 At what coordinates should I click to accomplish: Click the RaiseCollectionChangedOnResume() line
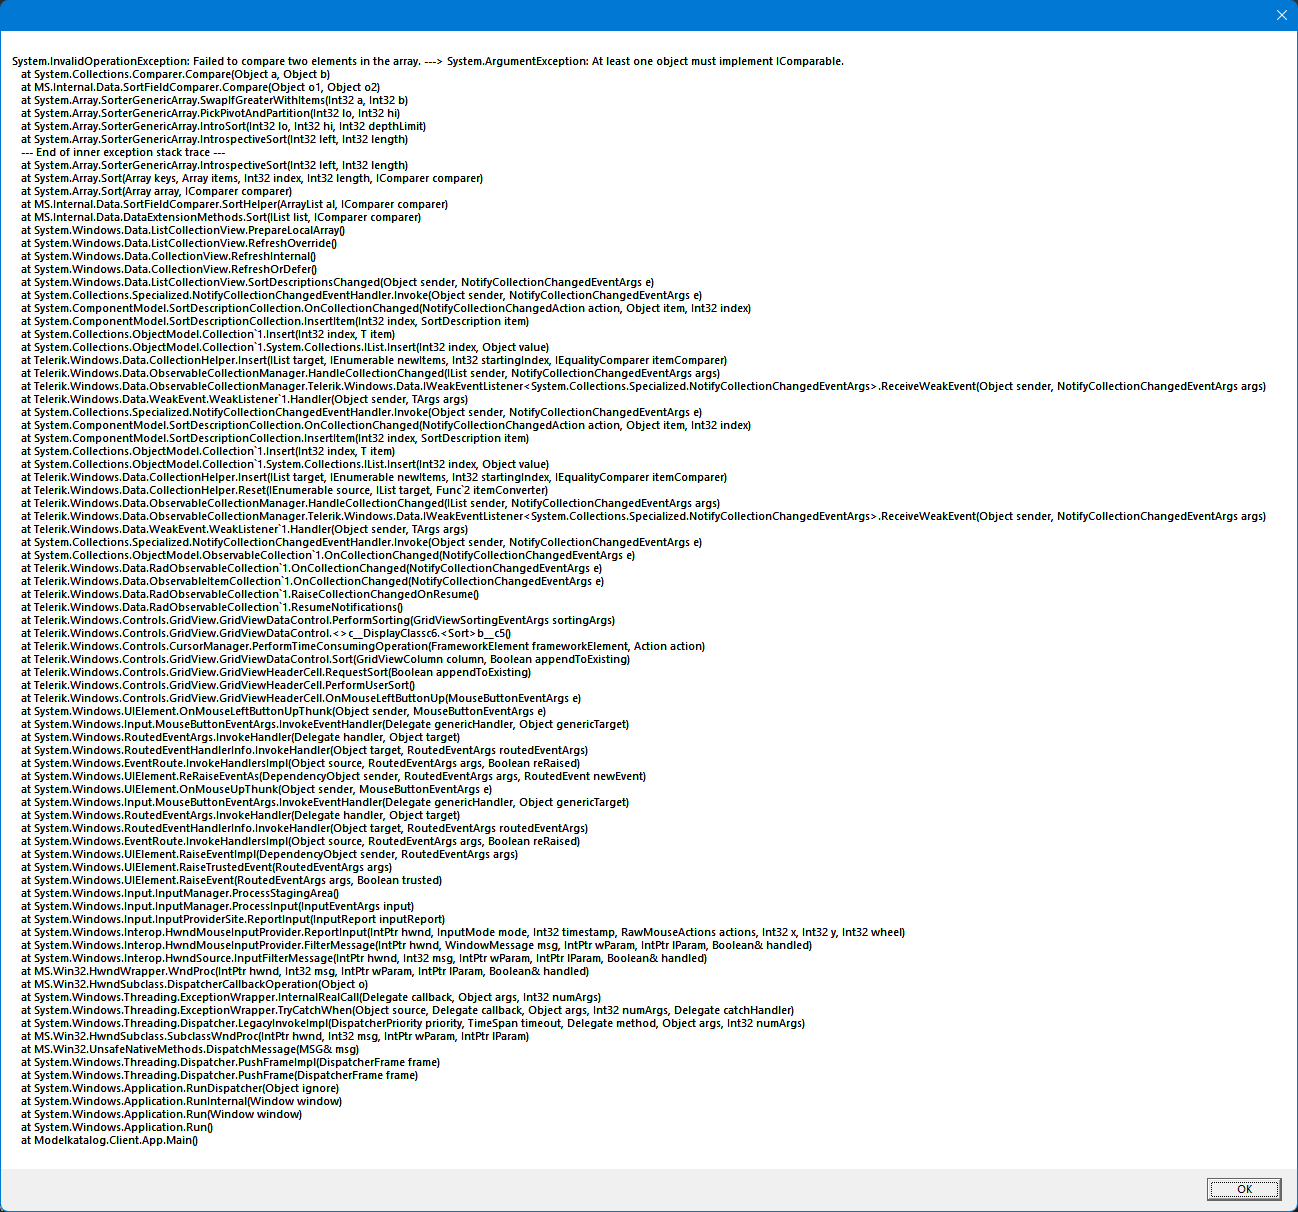pyautogui.click(x=250, y=594)
